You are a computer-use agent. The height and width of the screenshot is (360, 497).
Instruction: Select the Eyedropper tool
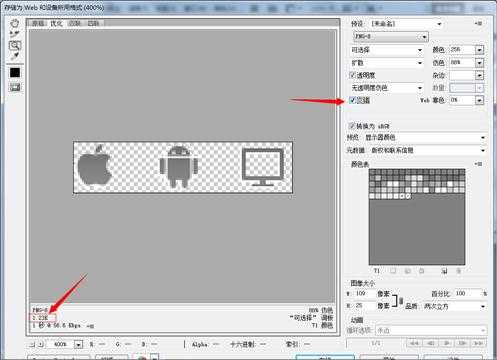(14, 56)
